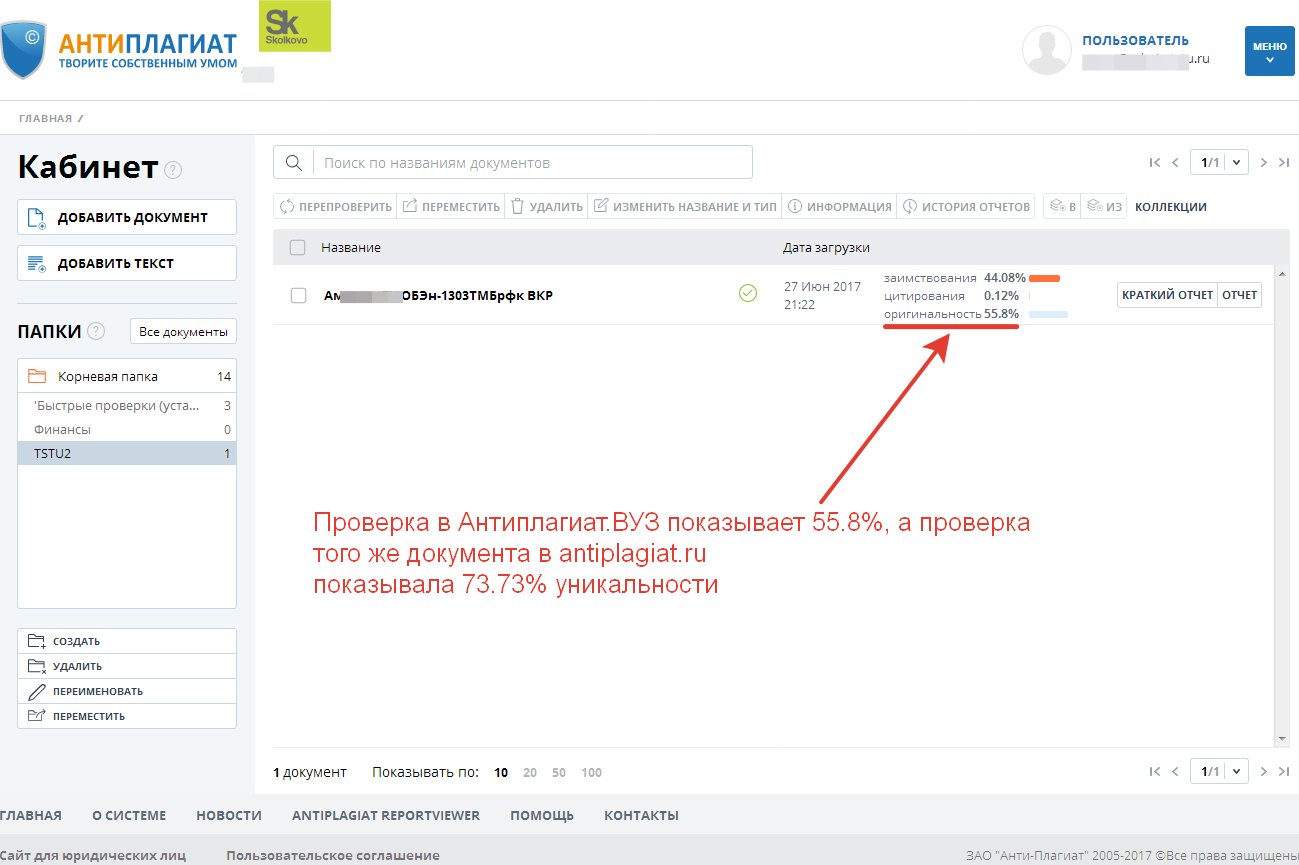Screen dimensions: 1299x865
Task: Click the user avatar picture
Action: (x=1047, y=50)
